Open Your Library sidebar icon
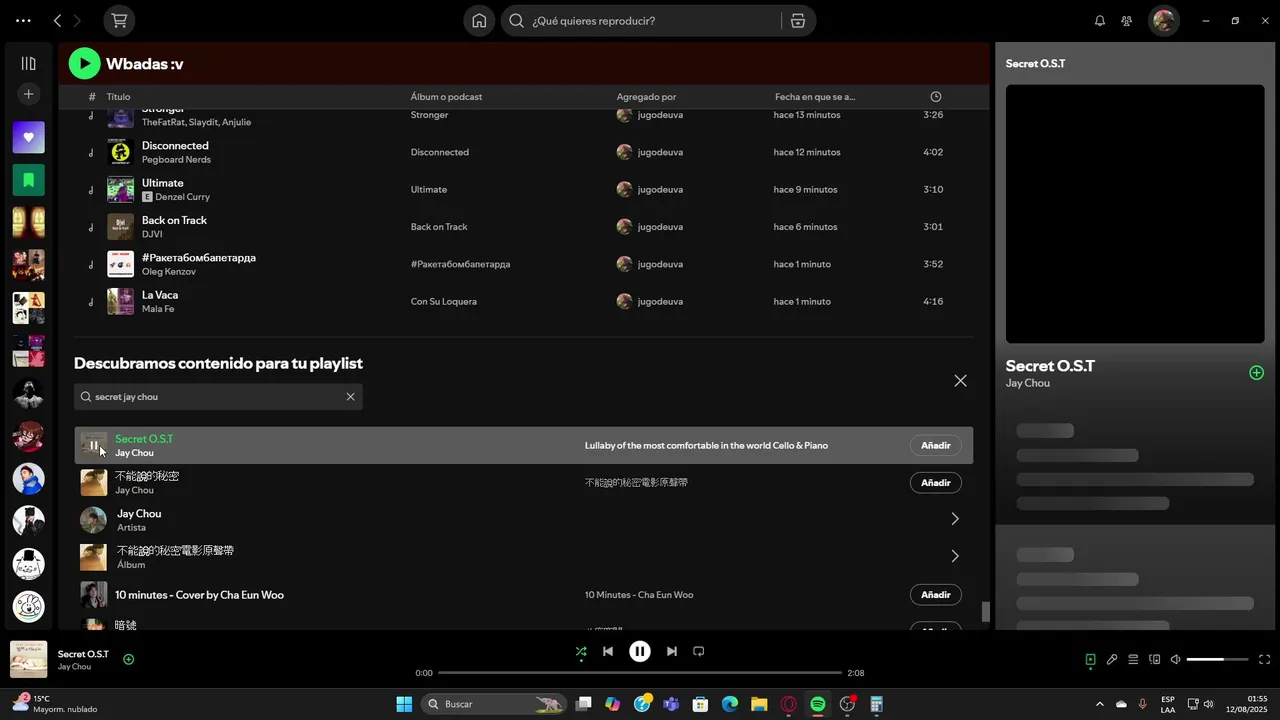Image resolution: width=1280 pixels, height=720 pixels. click(x=28, y=63)
